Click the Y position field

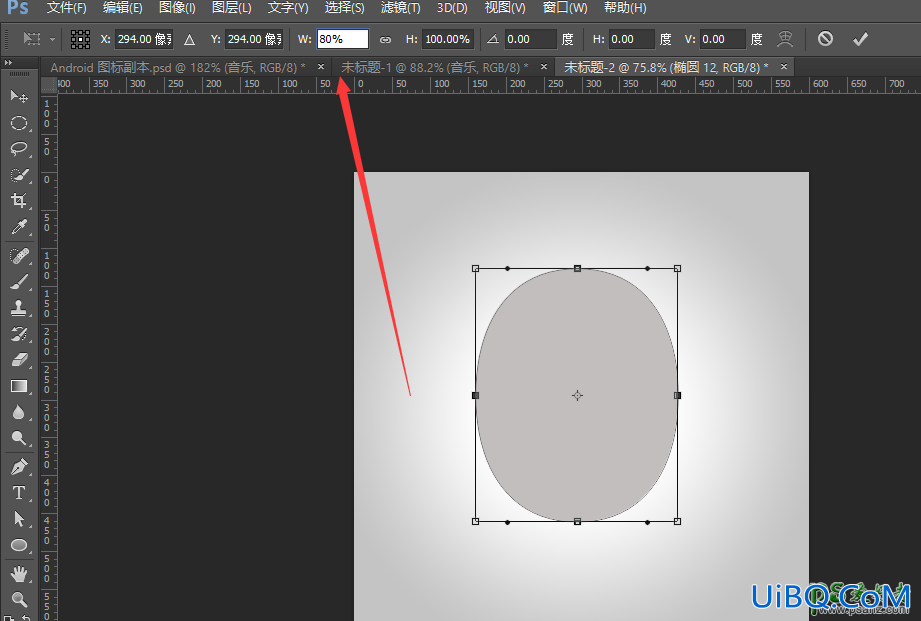254,39
